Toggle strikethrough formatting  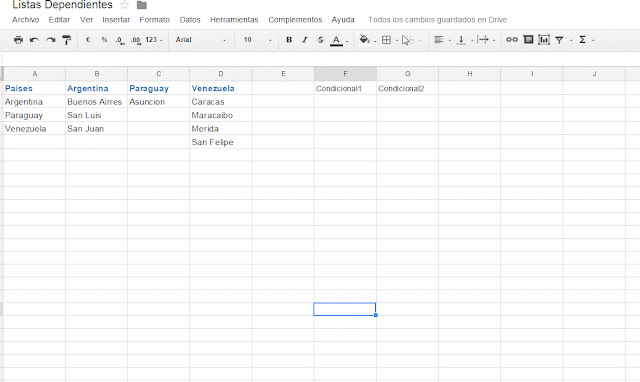[320, 40]
